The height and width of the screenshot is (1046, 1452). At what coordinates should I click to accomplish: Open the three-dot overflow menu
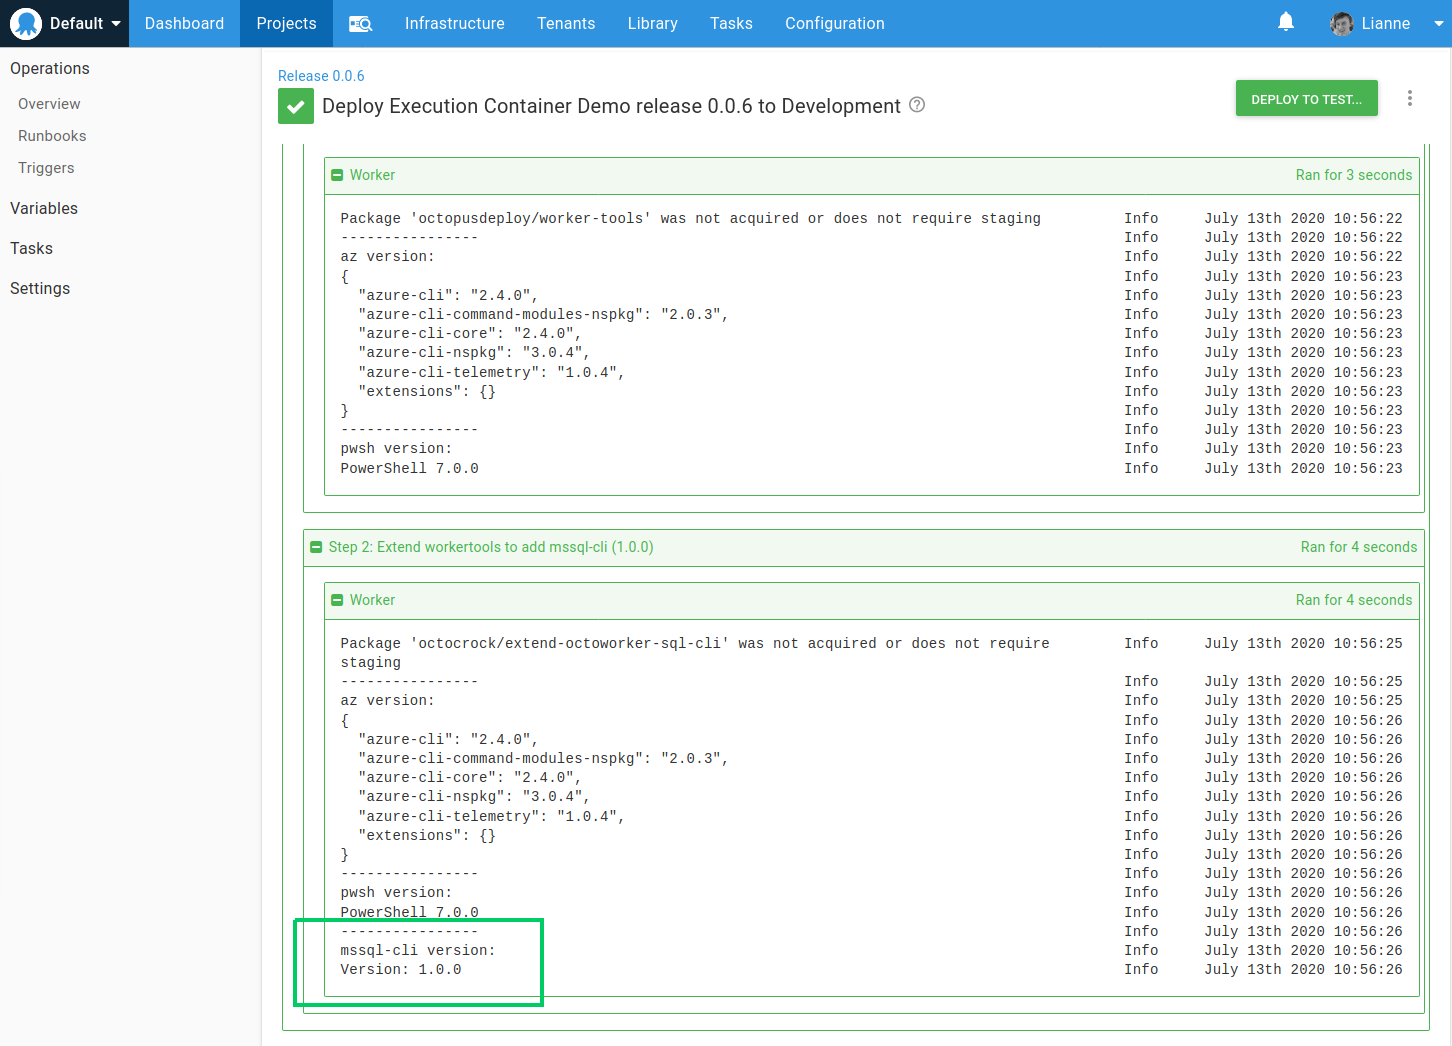pyautogui.click(x=1410, y=98)
